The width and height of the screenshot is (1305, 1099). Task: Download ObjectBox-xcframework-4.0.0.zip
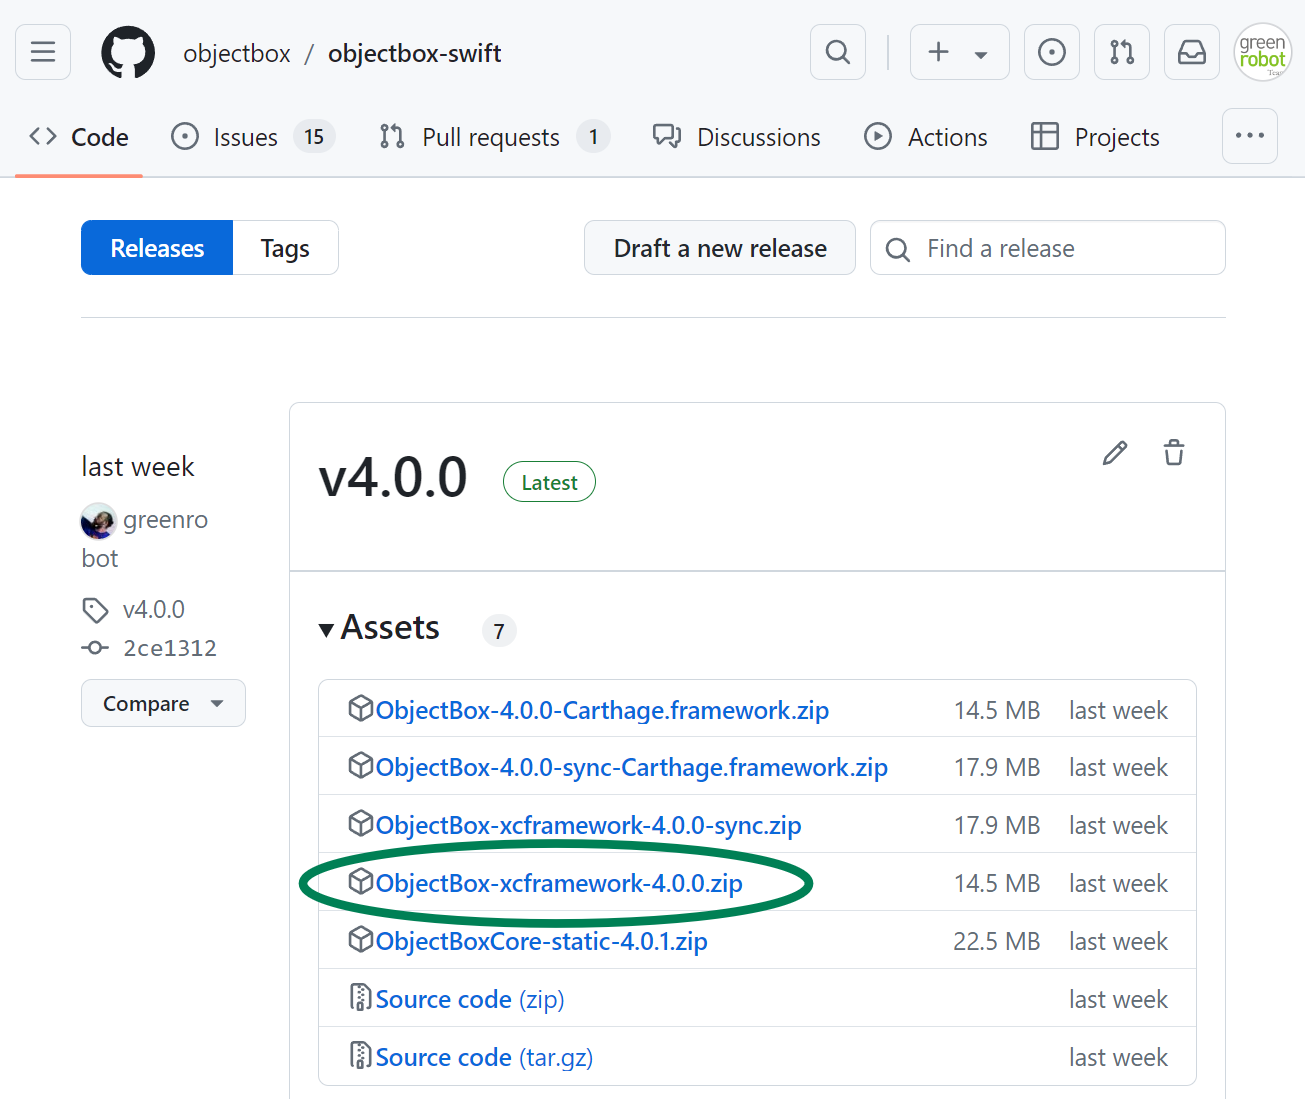[559, 884]
